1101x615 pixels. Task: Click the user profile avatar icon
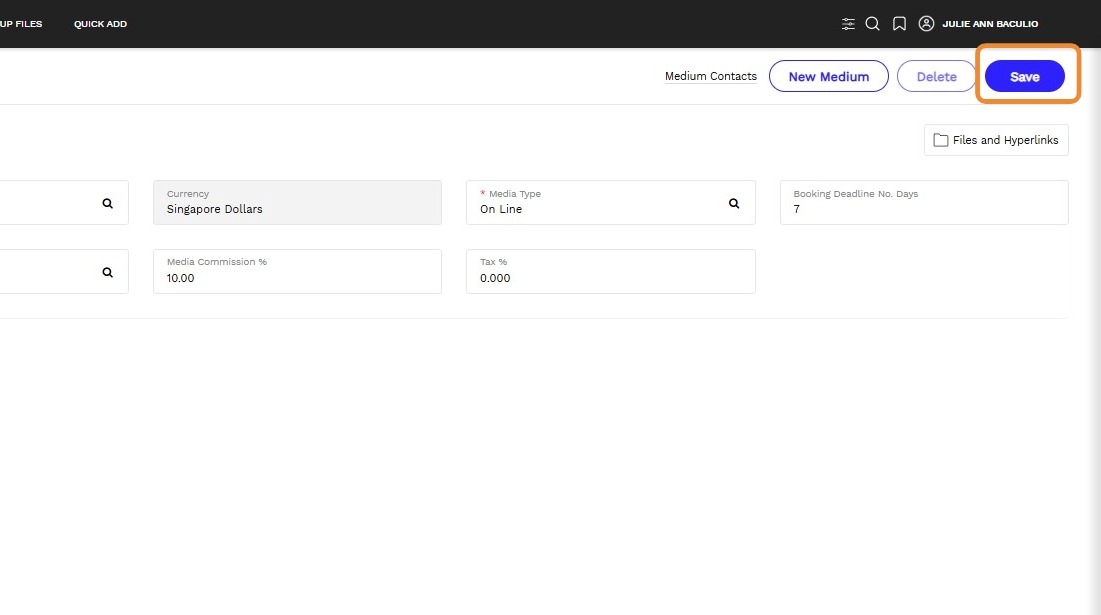coord(926,24)
